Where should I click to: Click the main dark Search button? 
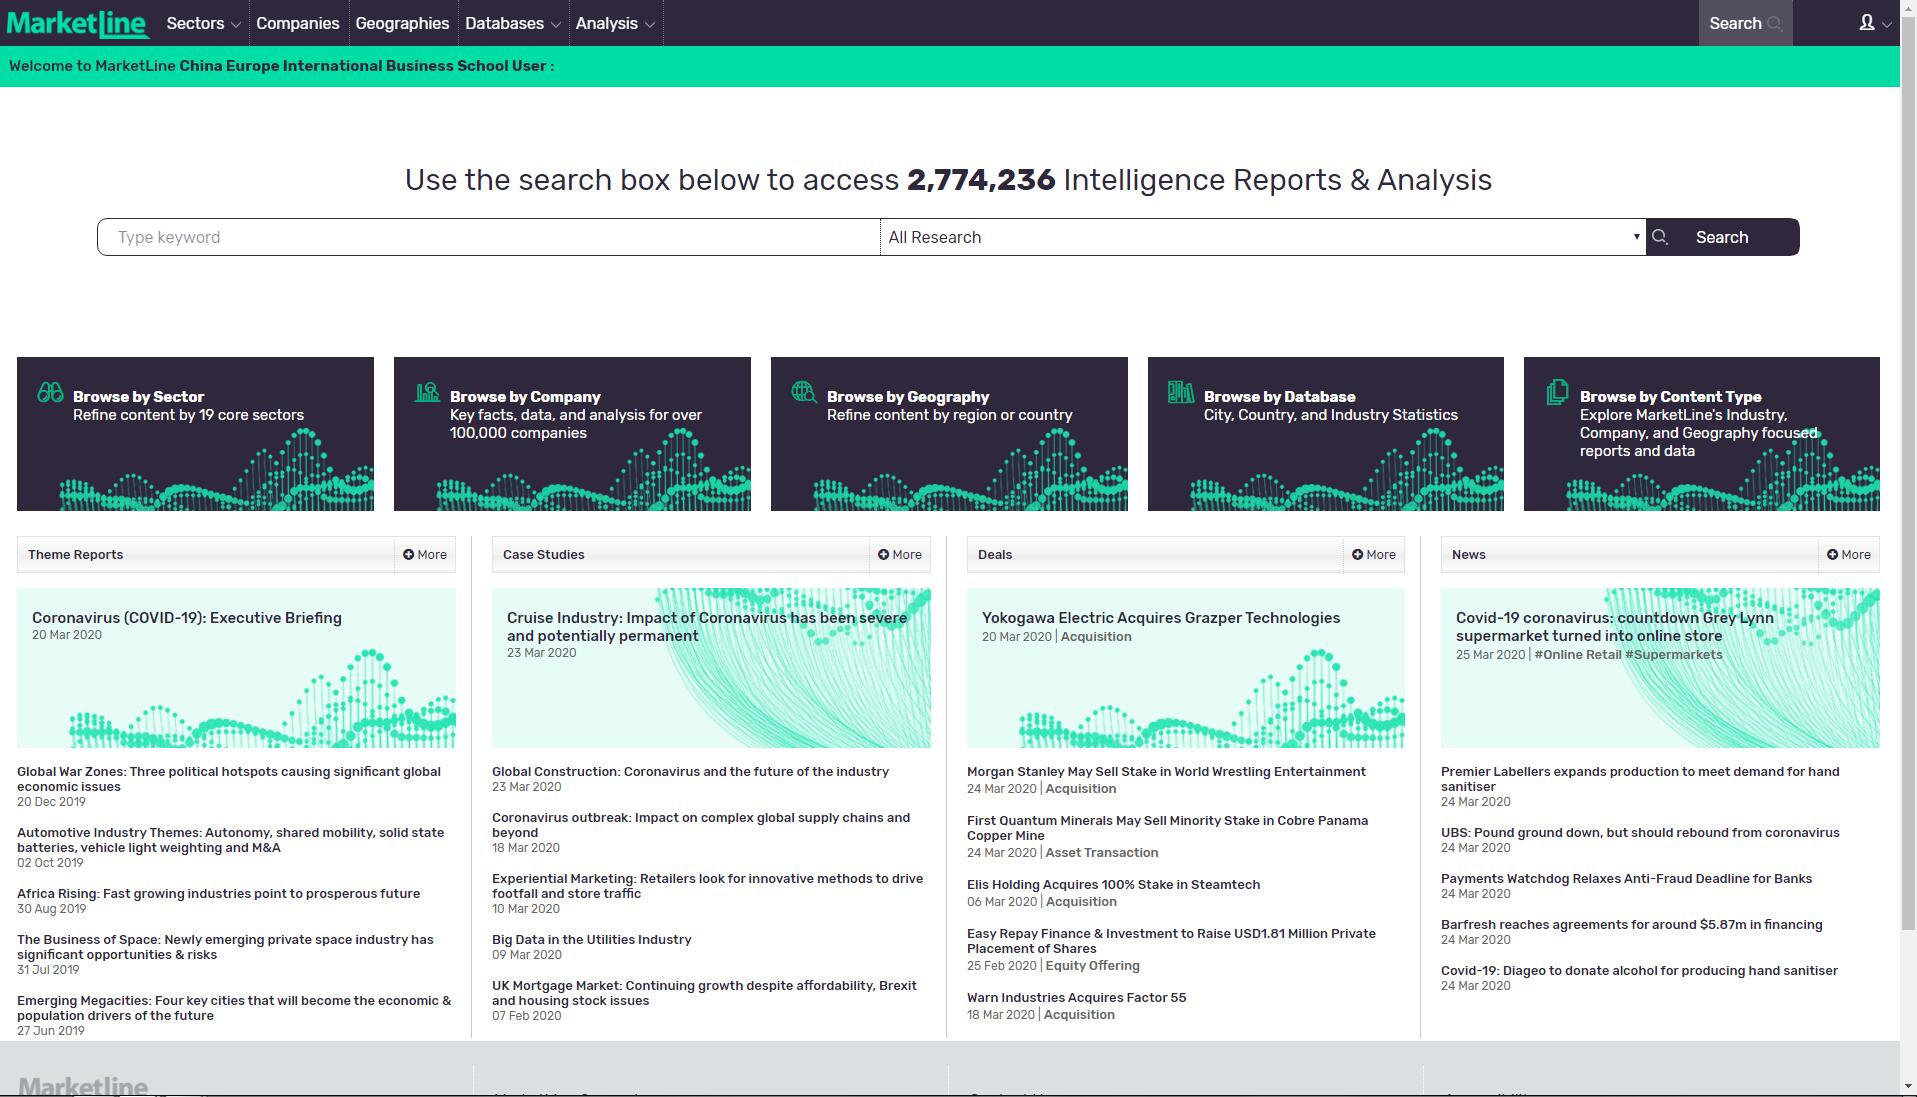(x=1722, y=237)
